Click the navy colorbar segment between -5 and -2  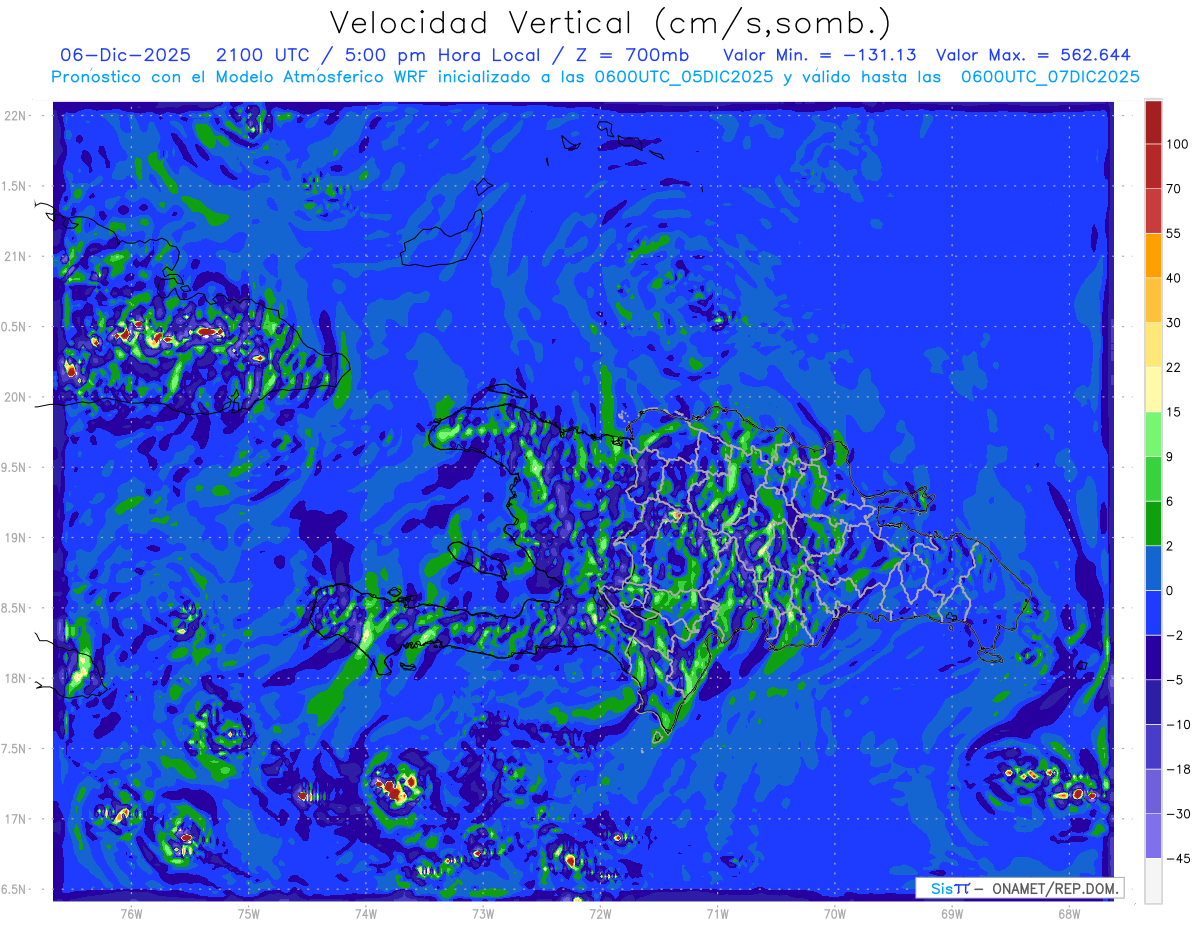pyautogui.click(x=1153, y=657)
